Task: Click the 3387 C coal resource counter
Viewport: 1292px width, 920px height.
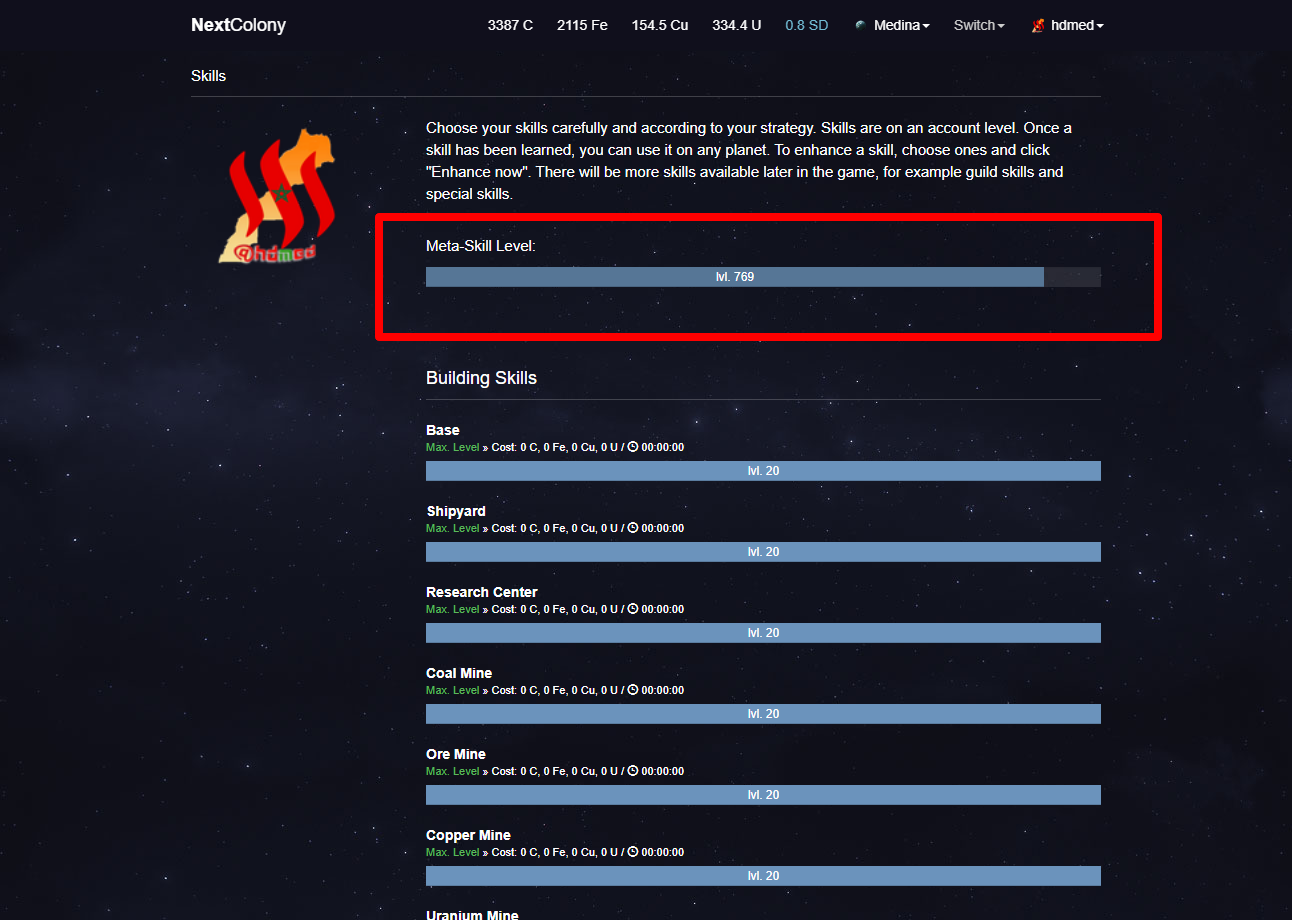Action: (510, 25)
